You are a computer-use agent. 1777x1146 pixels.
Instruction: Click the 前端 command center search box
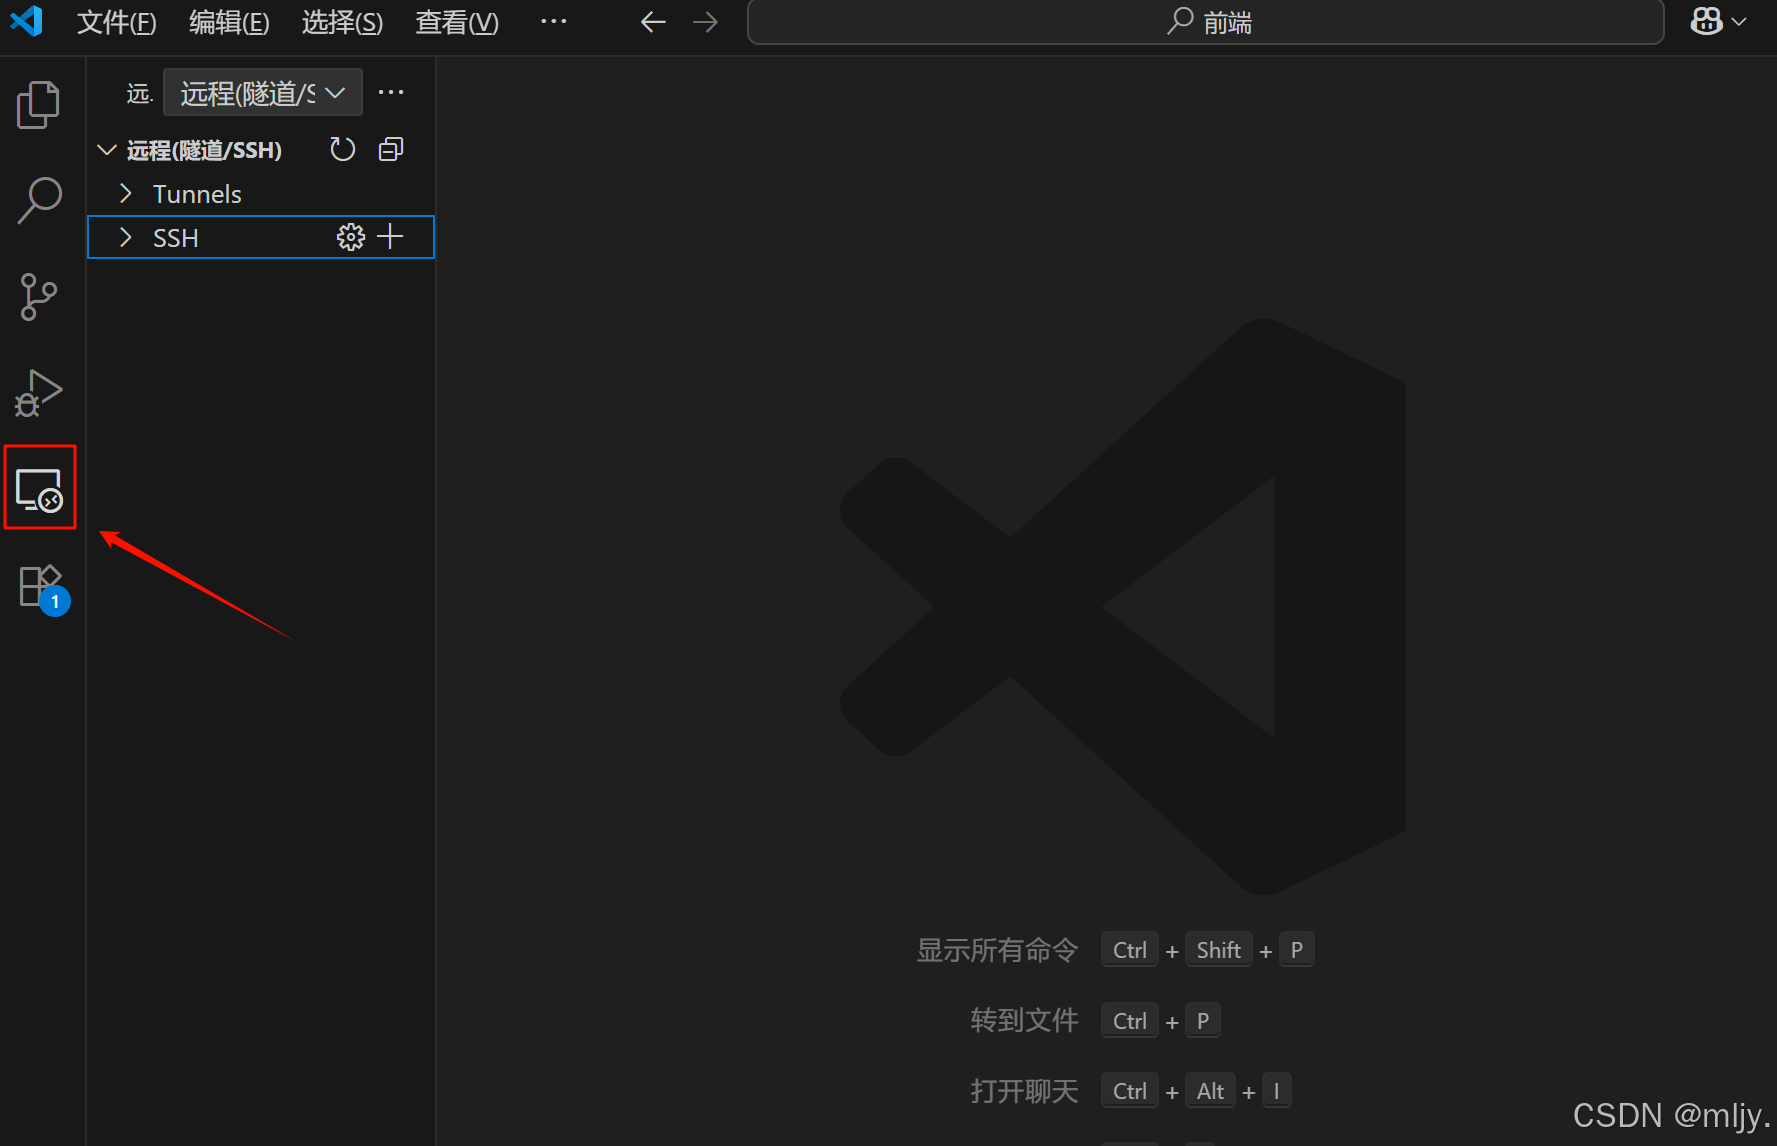click(x=1205, y=22)
